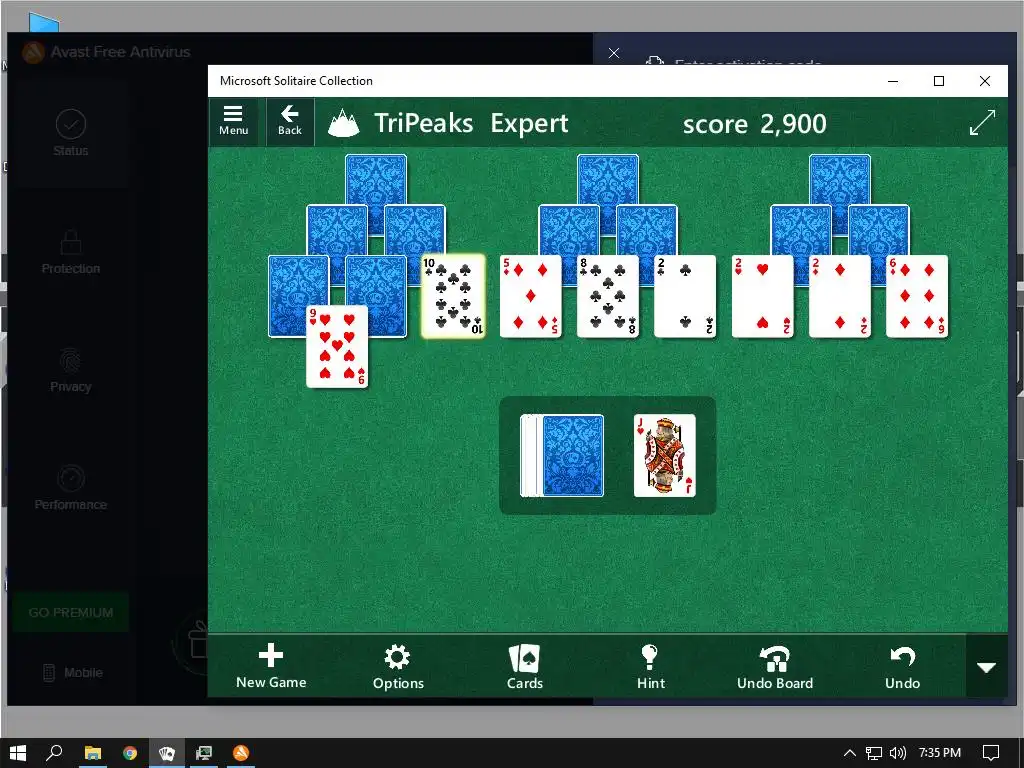The height and width of the screenshot is (768, 1024).
Task: Open Options gear in the game toolbar
Action: tap(398, 666)
